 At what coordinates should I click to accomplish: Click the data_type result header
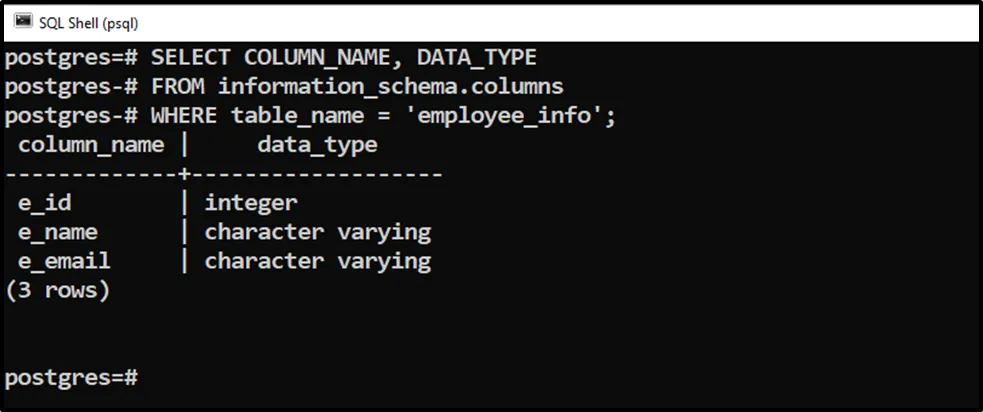(x=317, y=145)
